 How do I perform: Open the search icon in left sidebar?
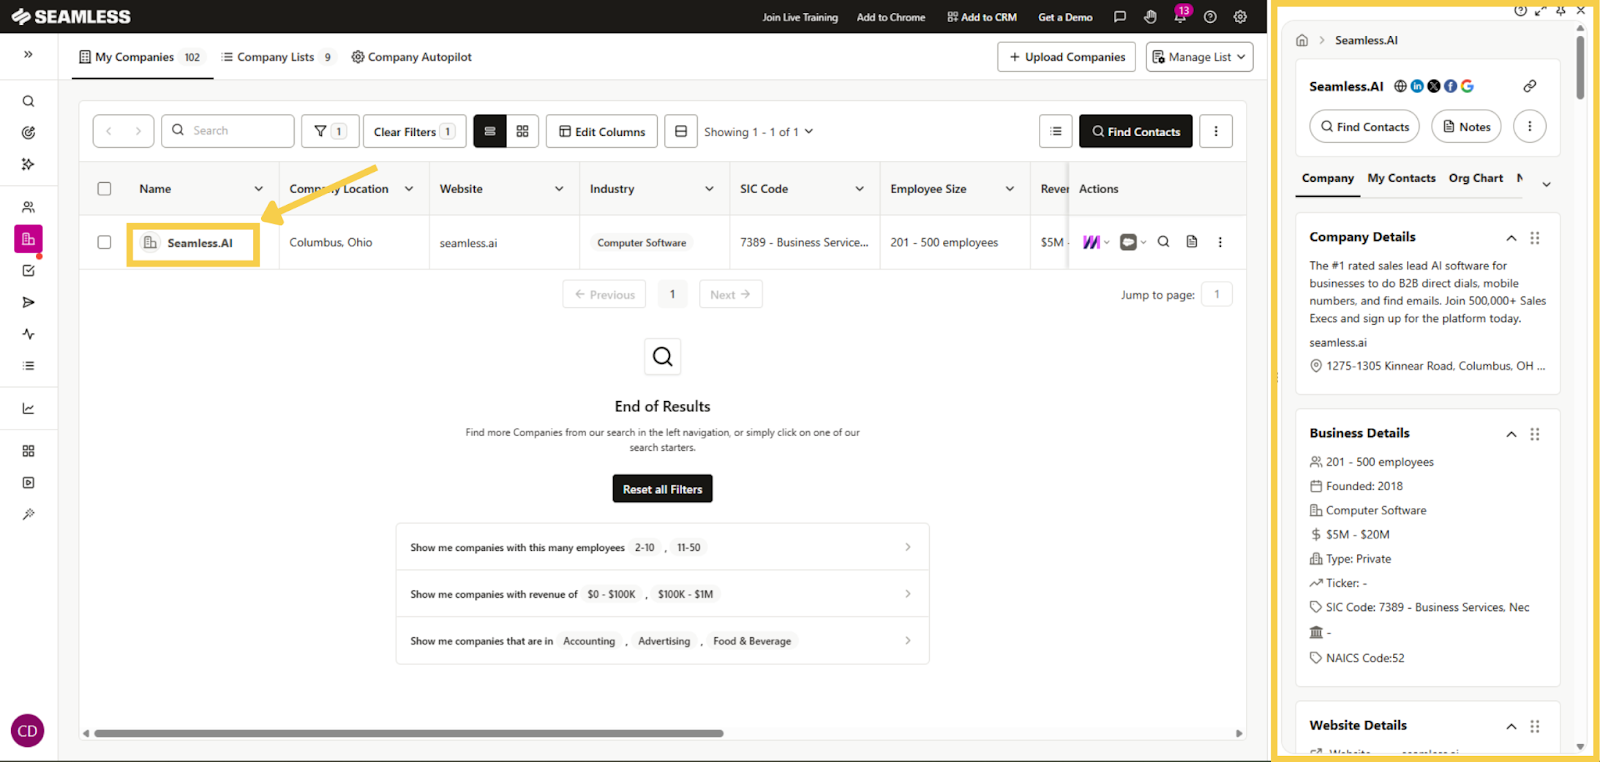(x=28, y=101)
